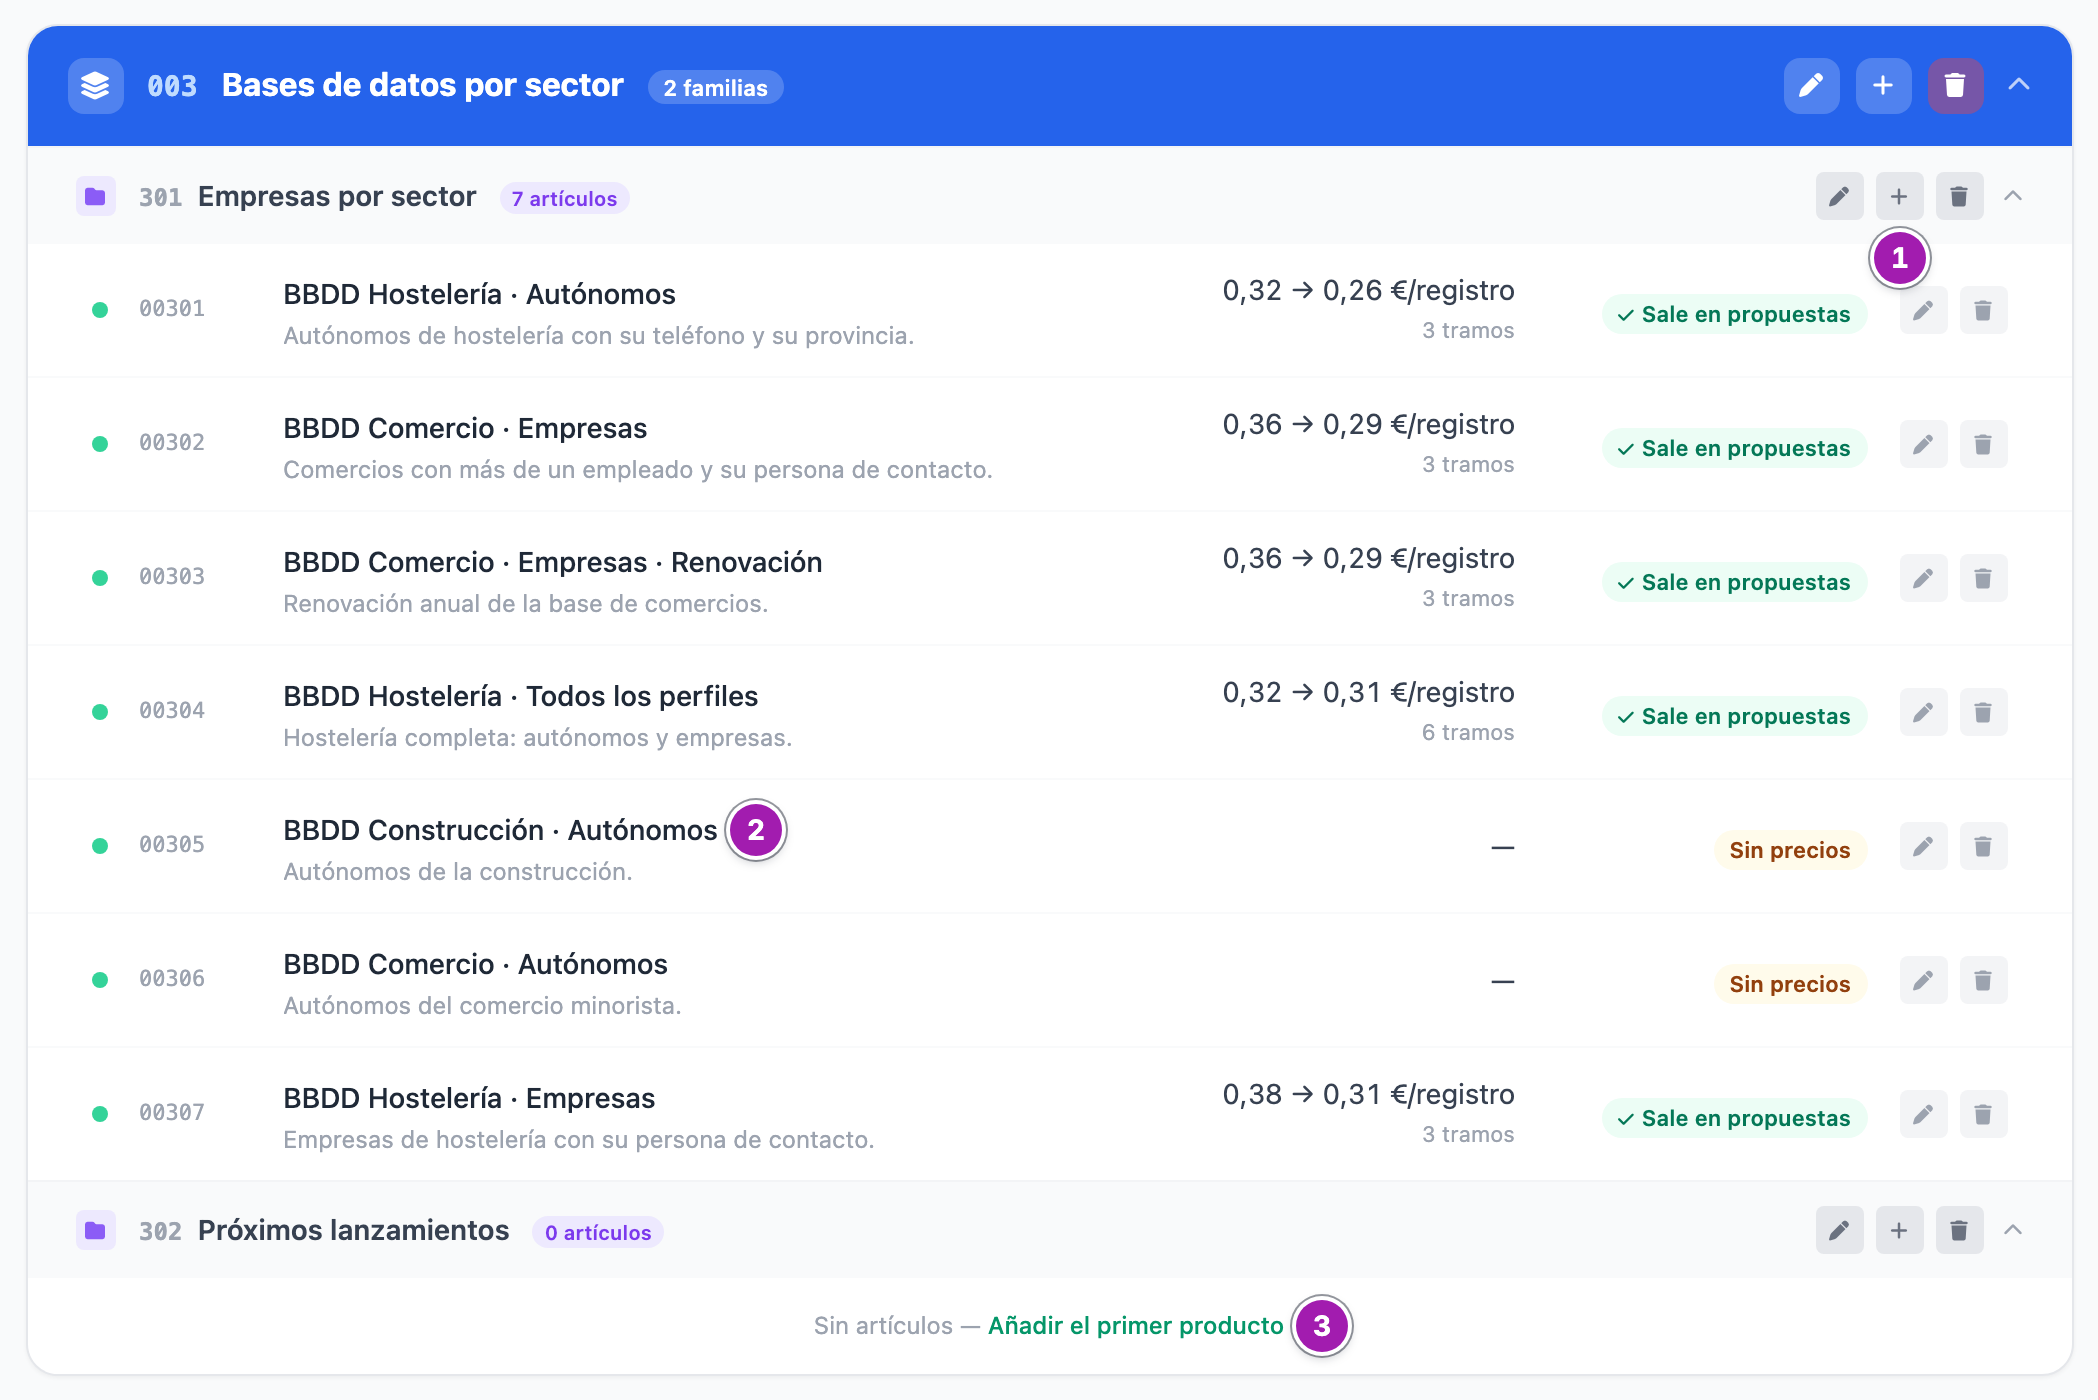
Task: Select the title BBDD Comercio · Empresas · Renovación
Action: pyautogui.click(x=552, y=562)
